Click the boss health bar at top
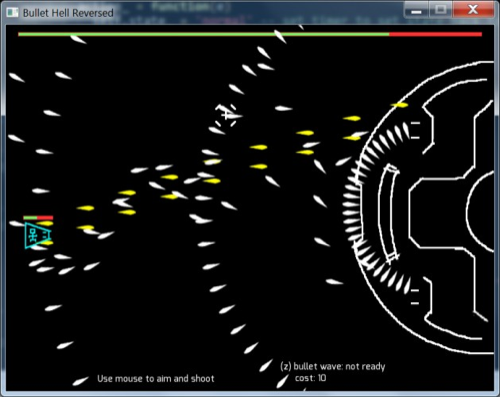This screenshot has width=500, height=397. (x=250, y=34)
